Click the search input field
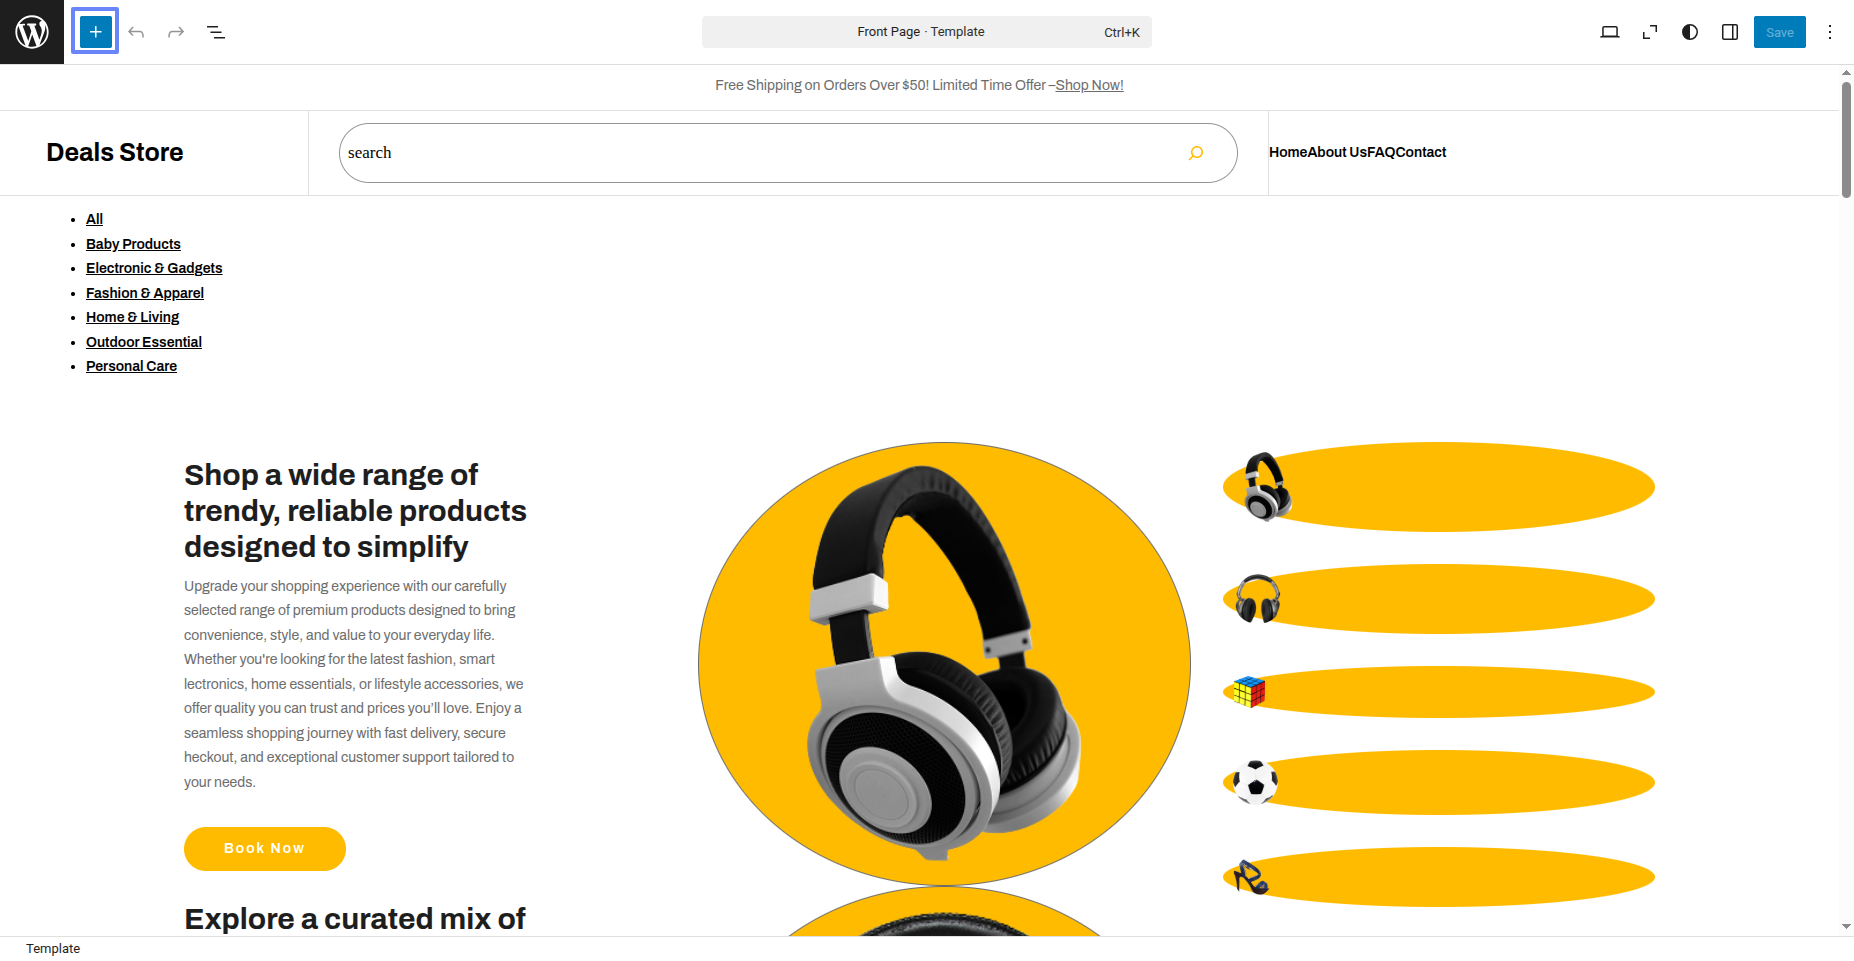The width and height of the screenshot is (1854, 961). (760, 153)
